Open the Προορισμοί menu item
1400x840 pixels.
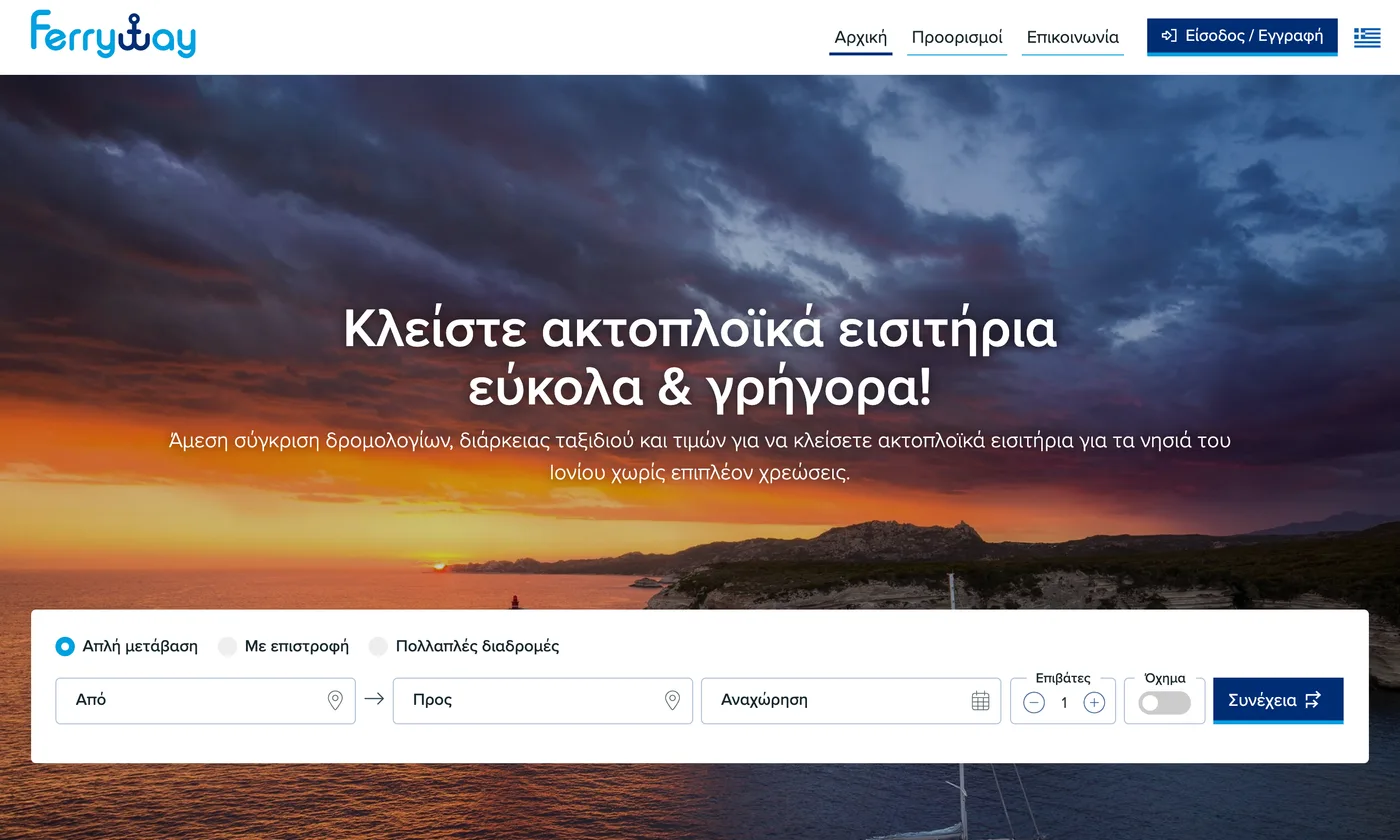[x=957, y=38]
